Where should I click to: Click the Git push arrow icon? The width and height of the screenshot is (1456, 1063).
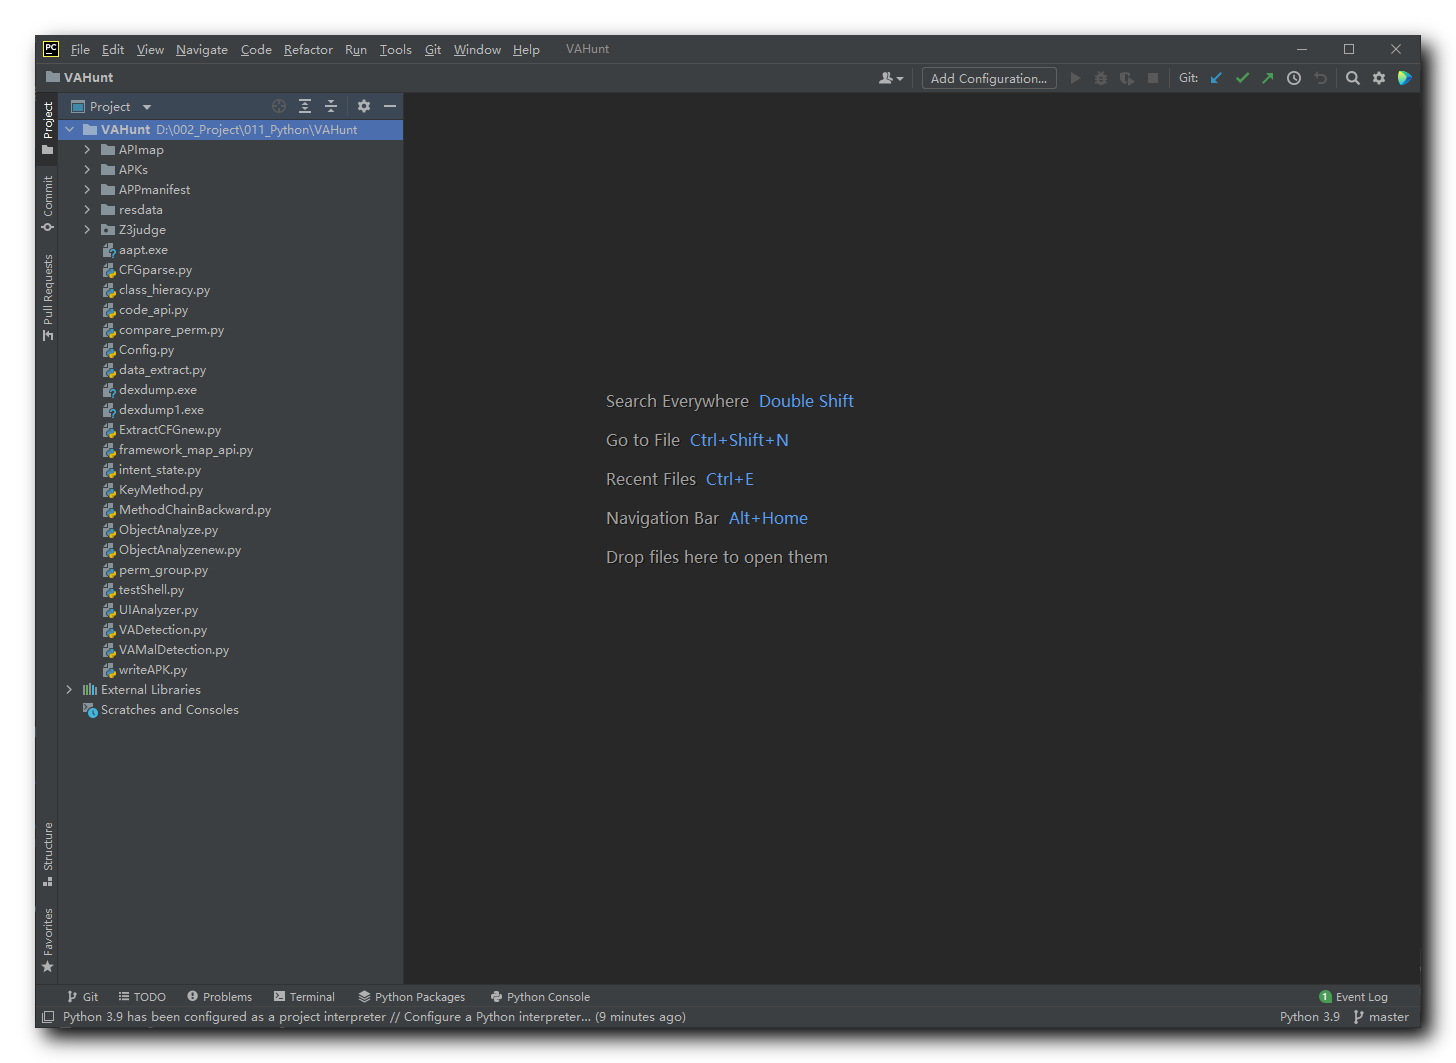pyautogui.click(x=1268, y=78)
